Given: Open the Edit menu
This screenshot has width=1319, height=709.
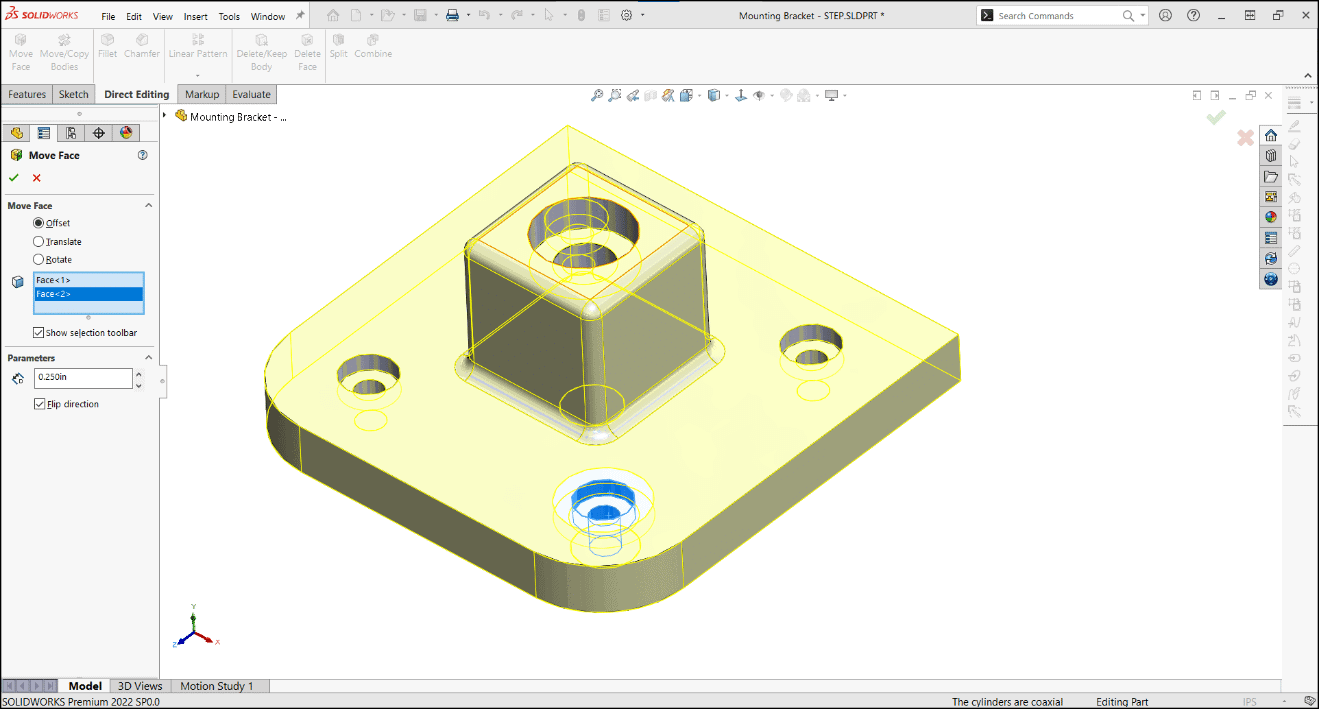Looking at the screenshot, I should (134, 16).
